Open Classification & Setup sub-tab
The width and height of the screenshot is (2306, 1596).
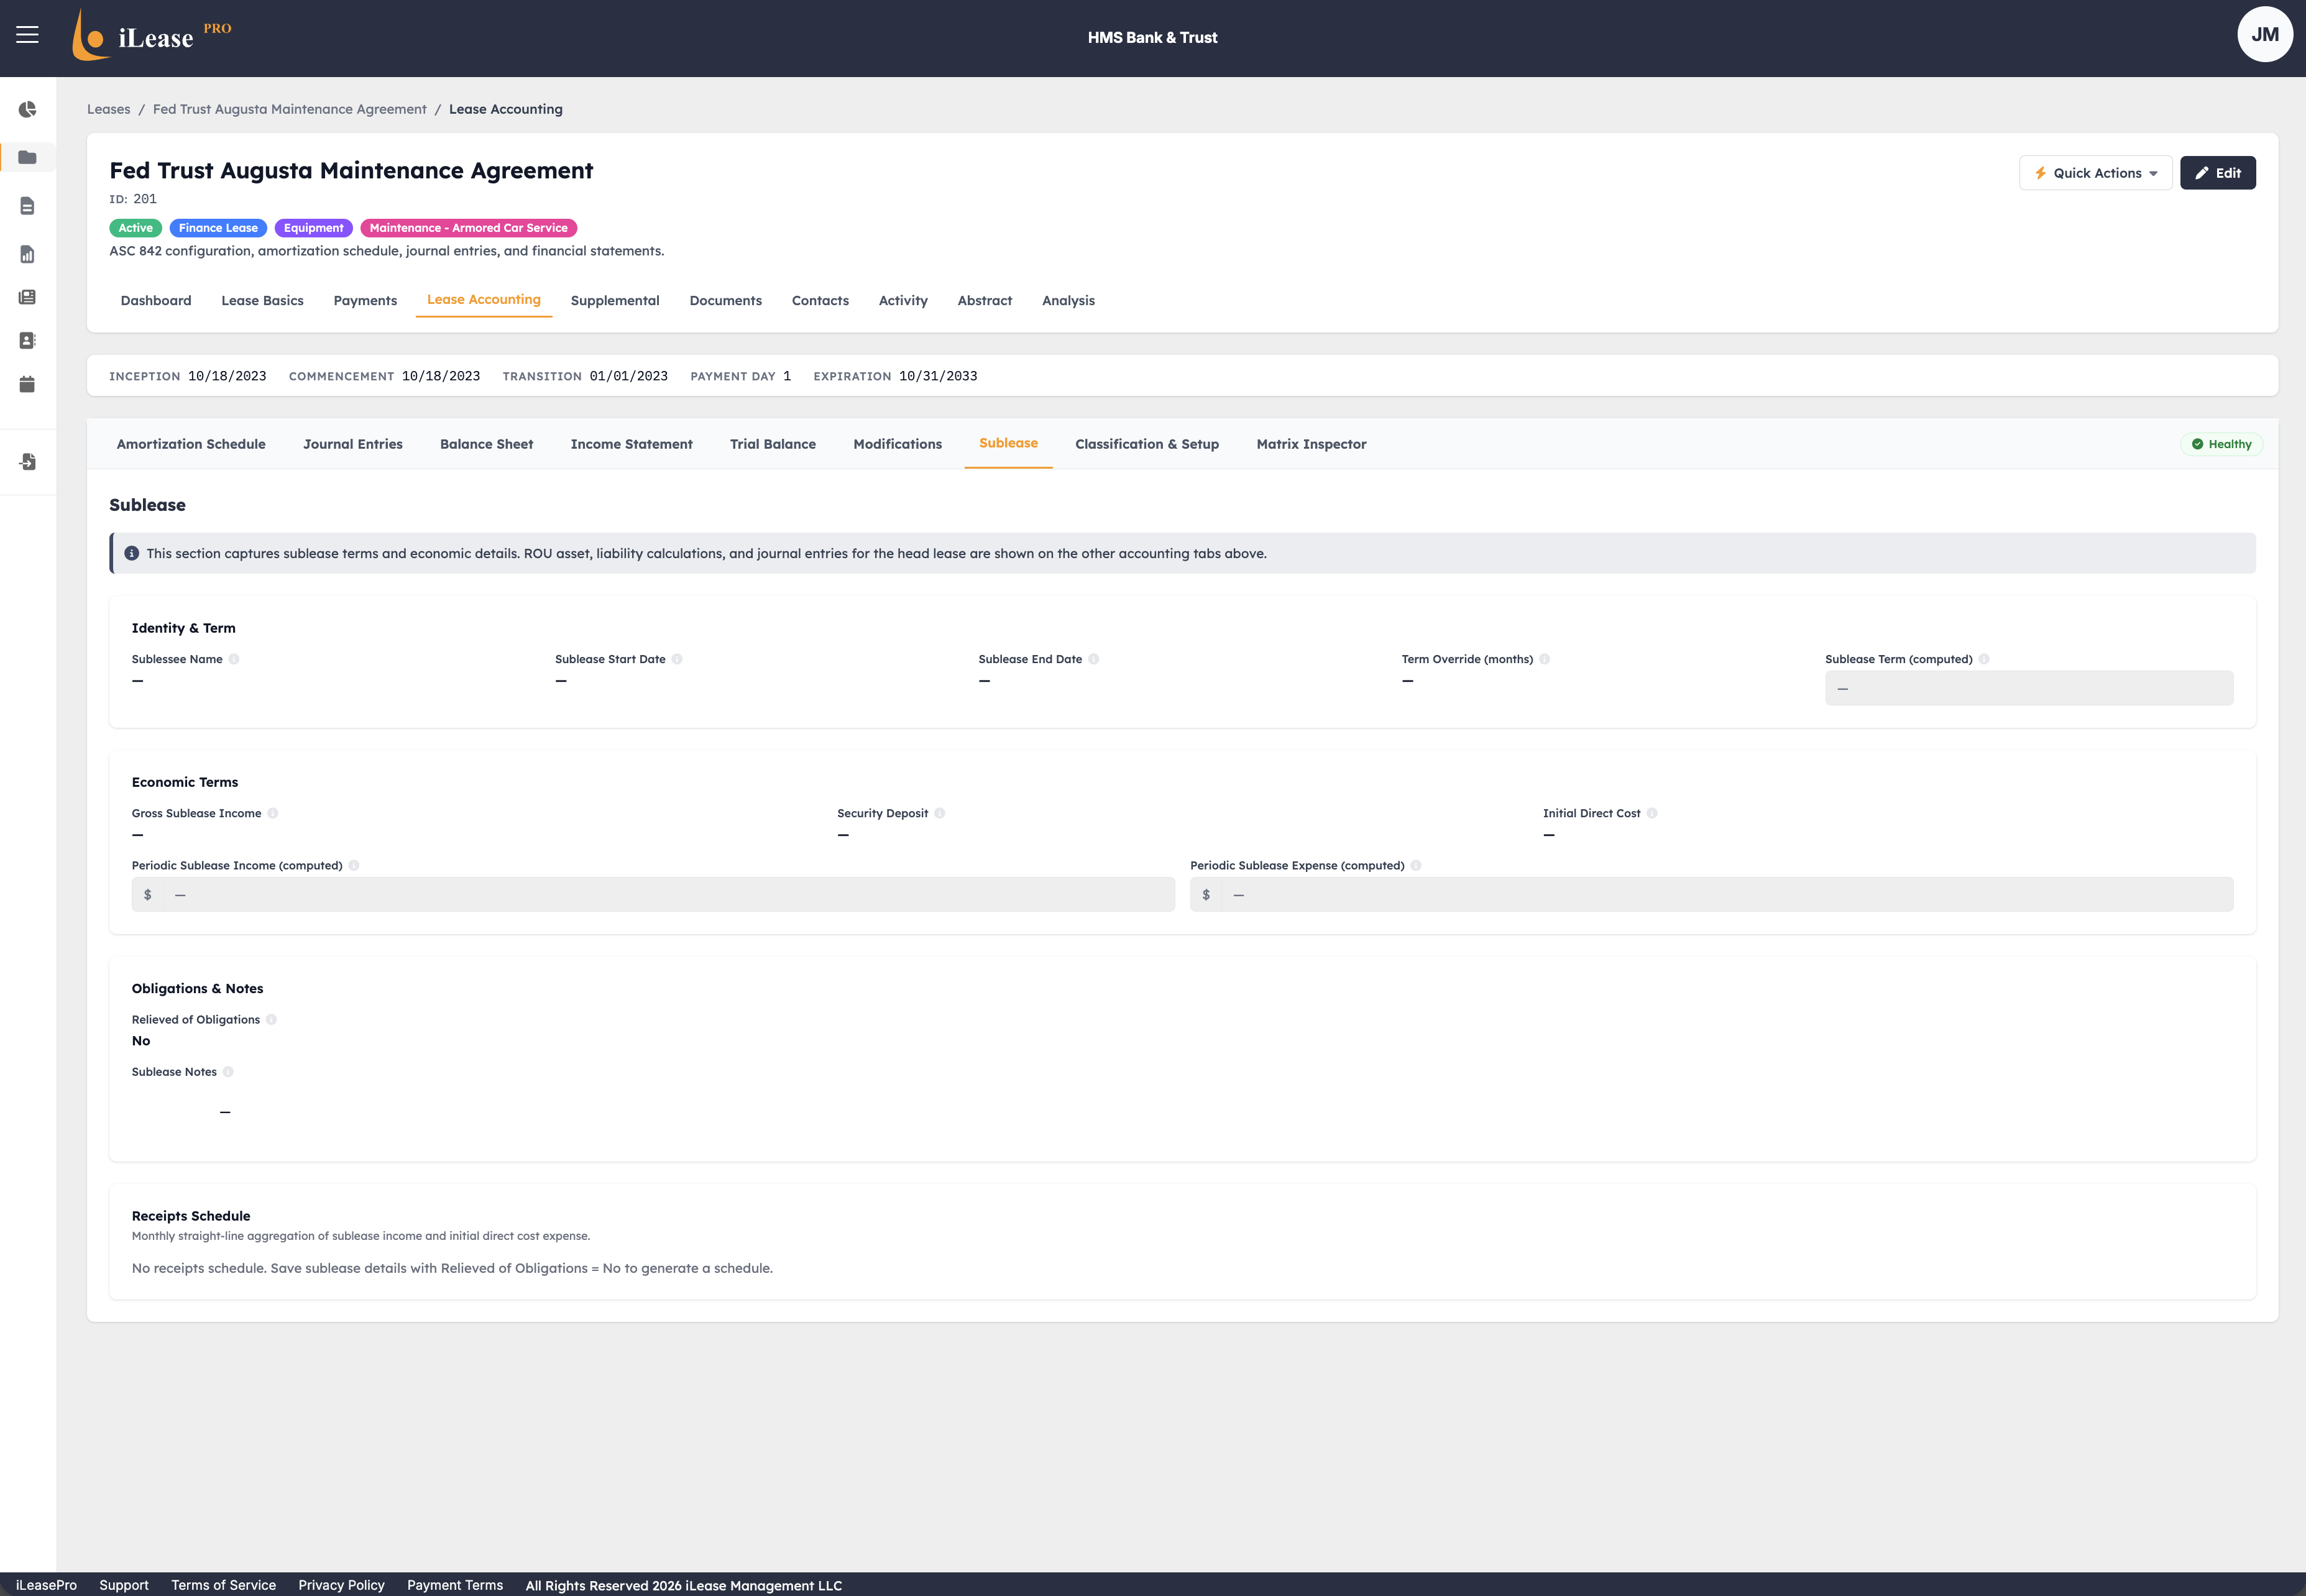[x=1147, y=444]
